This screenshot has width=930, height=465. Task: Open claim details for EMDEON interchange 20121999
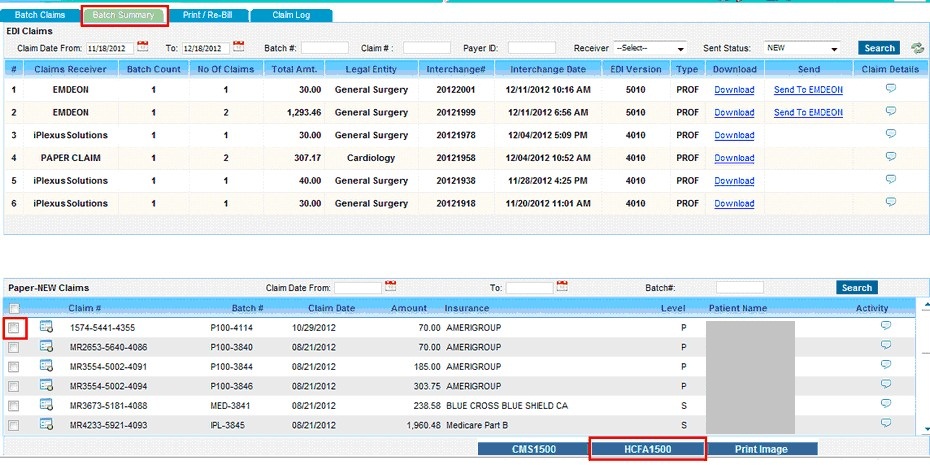[x=890, y=111]
